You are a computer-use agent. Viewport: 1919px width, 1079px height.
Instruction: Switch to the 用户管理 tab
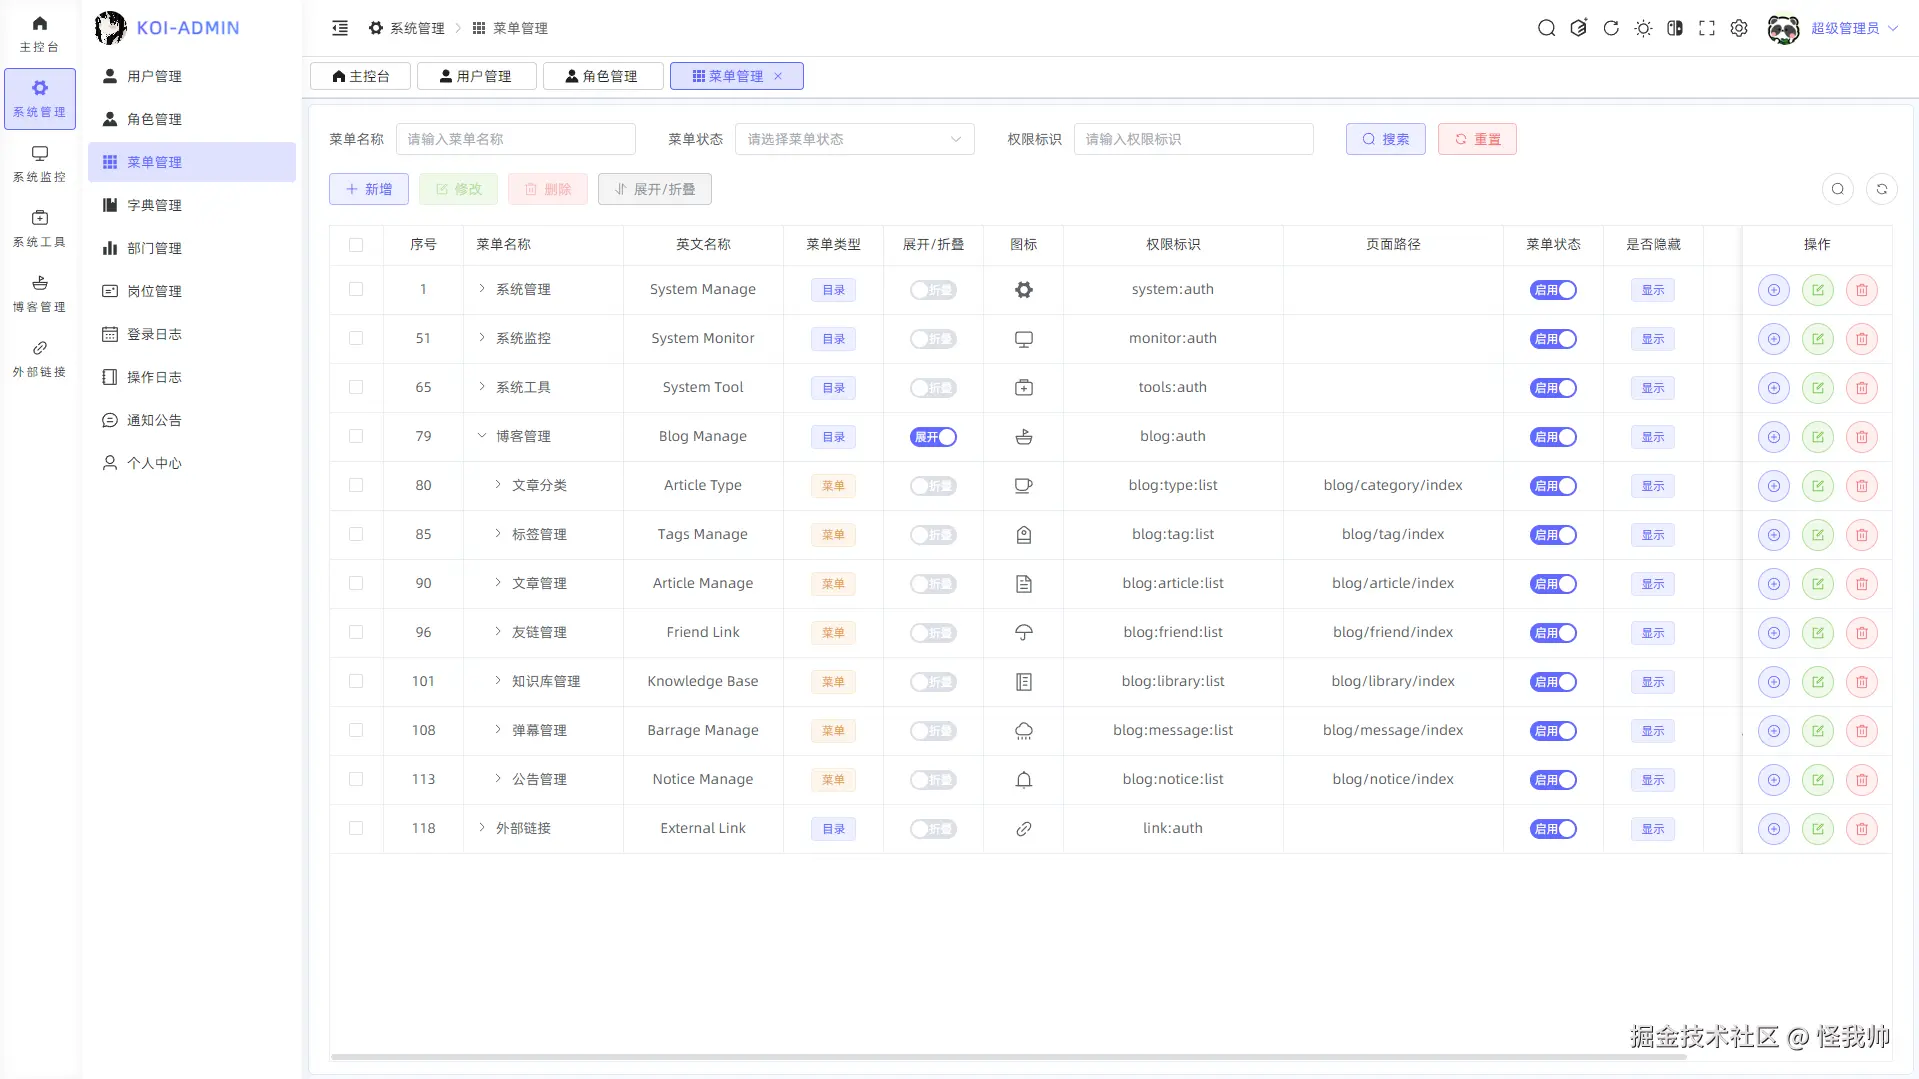(476, 75)
